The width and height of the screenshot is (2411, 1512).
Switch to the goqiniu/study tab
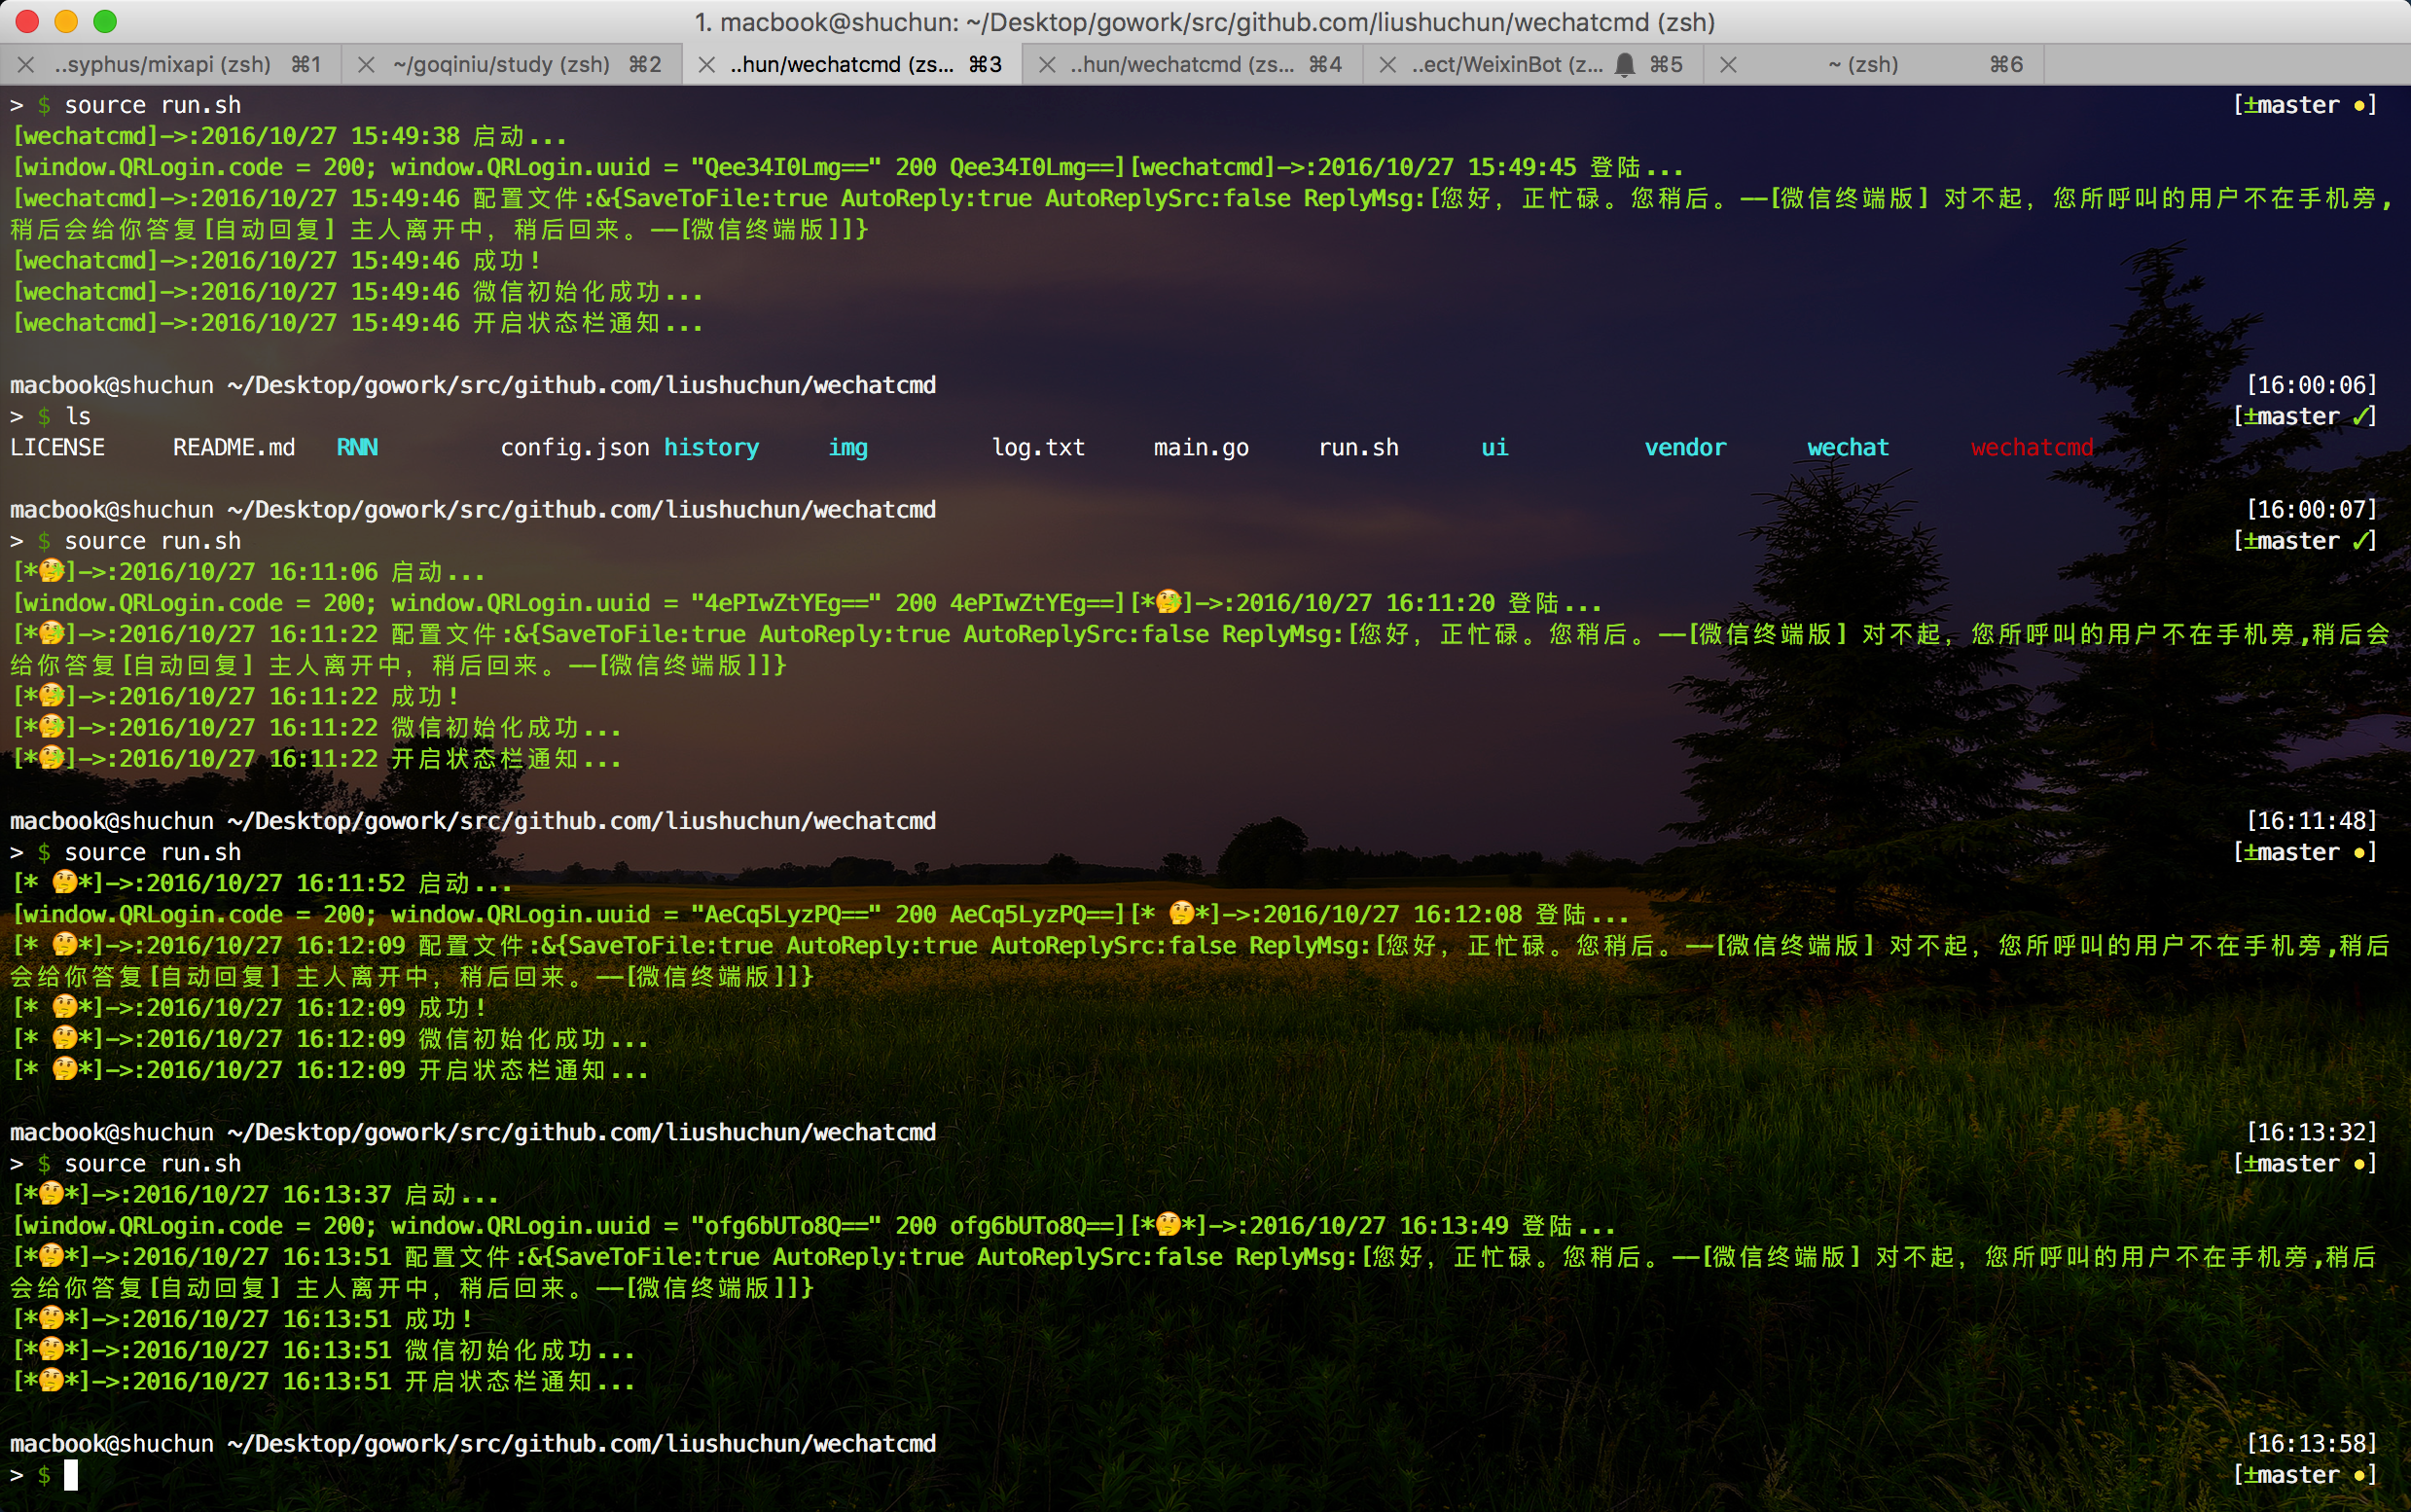point(501,65)
